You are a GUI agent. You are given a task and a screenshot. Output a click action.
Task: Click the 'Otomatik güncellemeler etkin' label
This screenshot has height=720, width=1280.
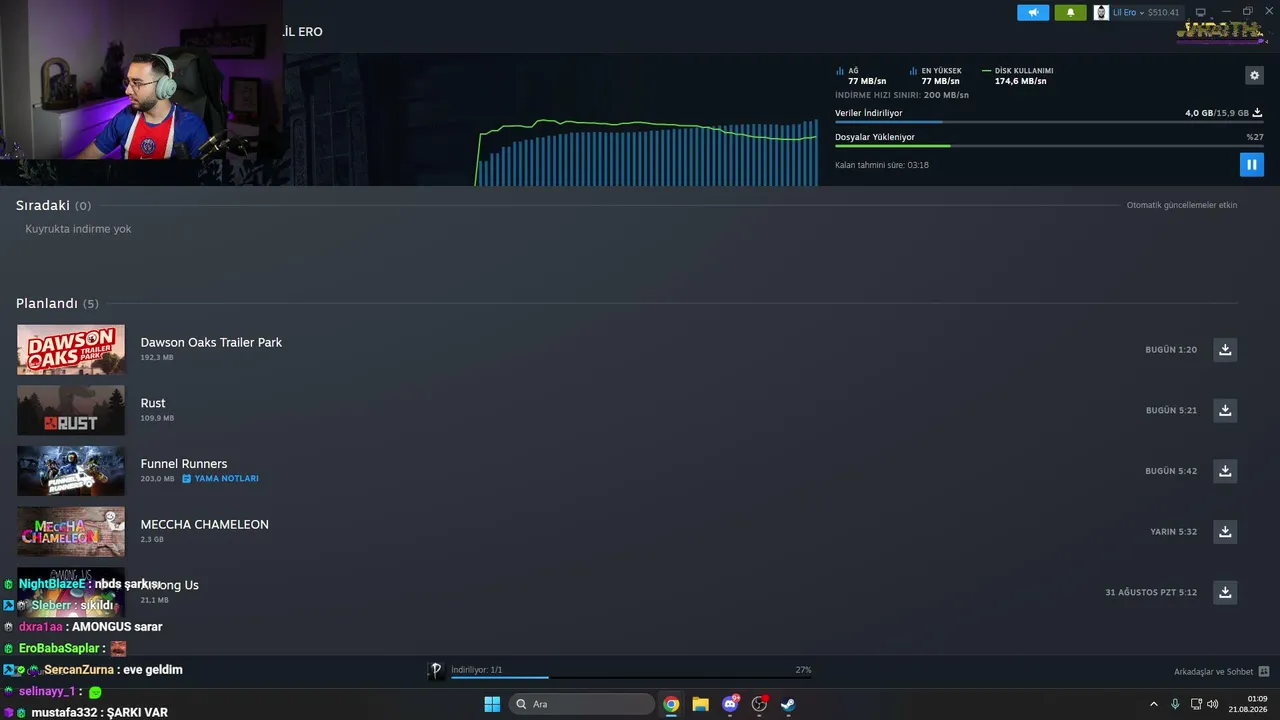point(1182,205)
